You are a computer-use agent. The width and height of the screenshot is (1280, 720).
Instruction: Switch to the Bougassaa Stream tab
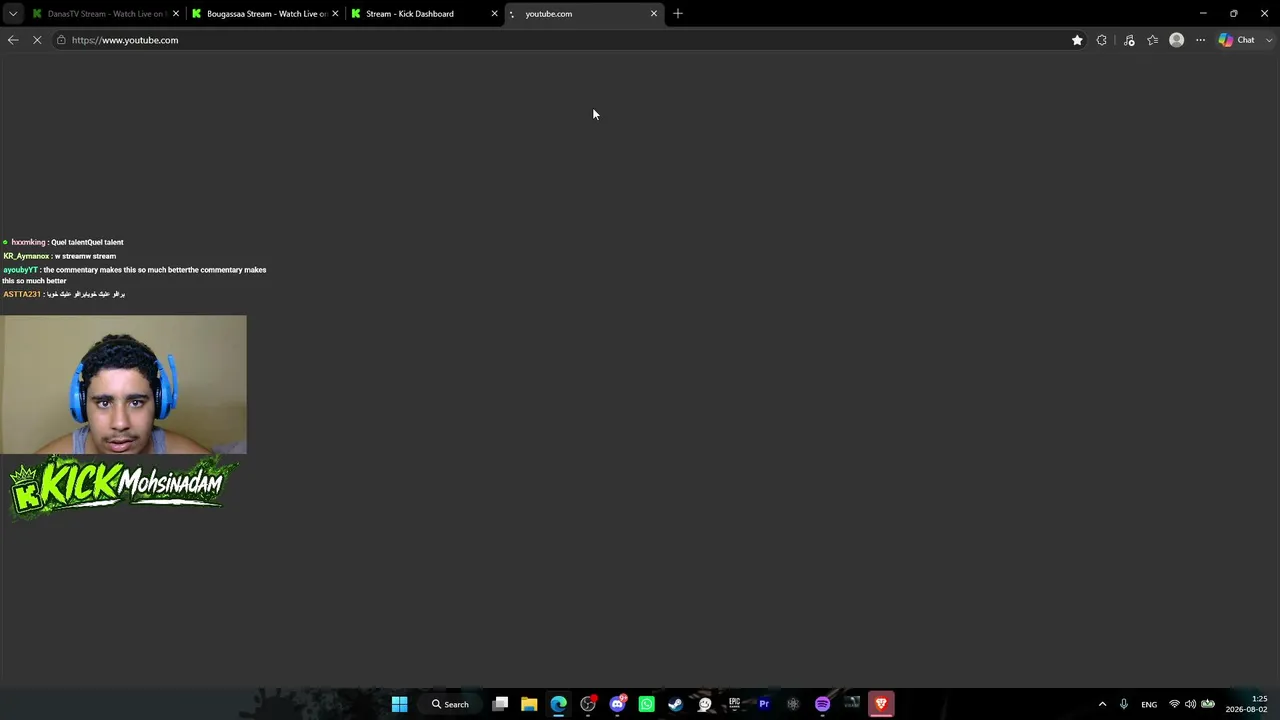pyautogui.click(x=265, y=14)
